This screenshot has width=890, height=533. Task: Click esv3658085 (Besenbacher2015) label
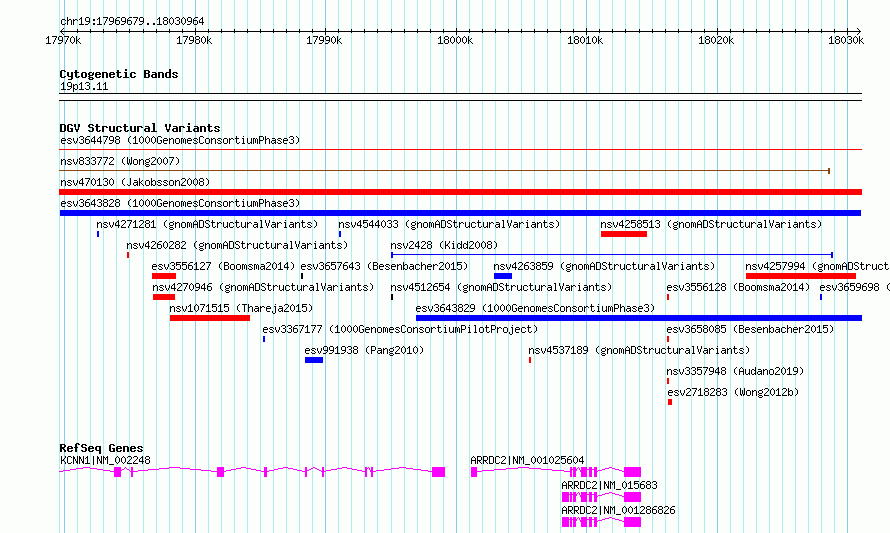coord(750,329)
